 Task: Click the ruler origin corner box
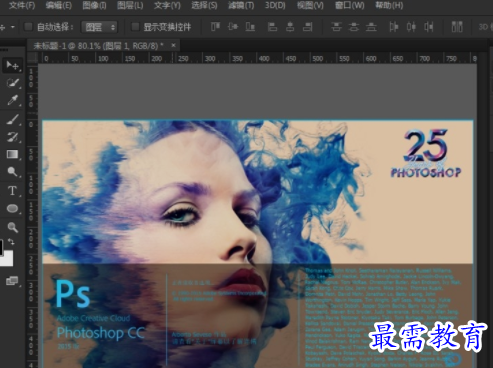(x=32, y=58)
